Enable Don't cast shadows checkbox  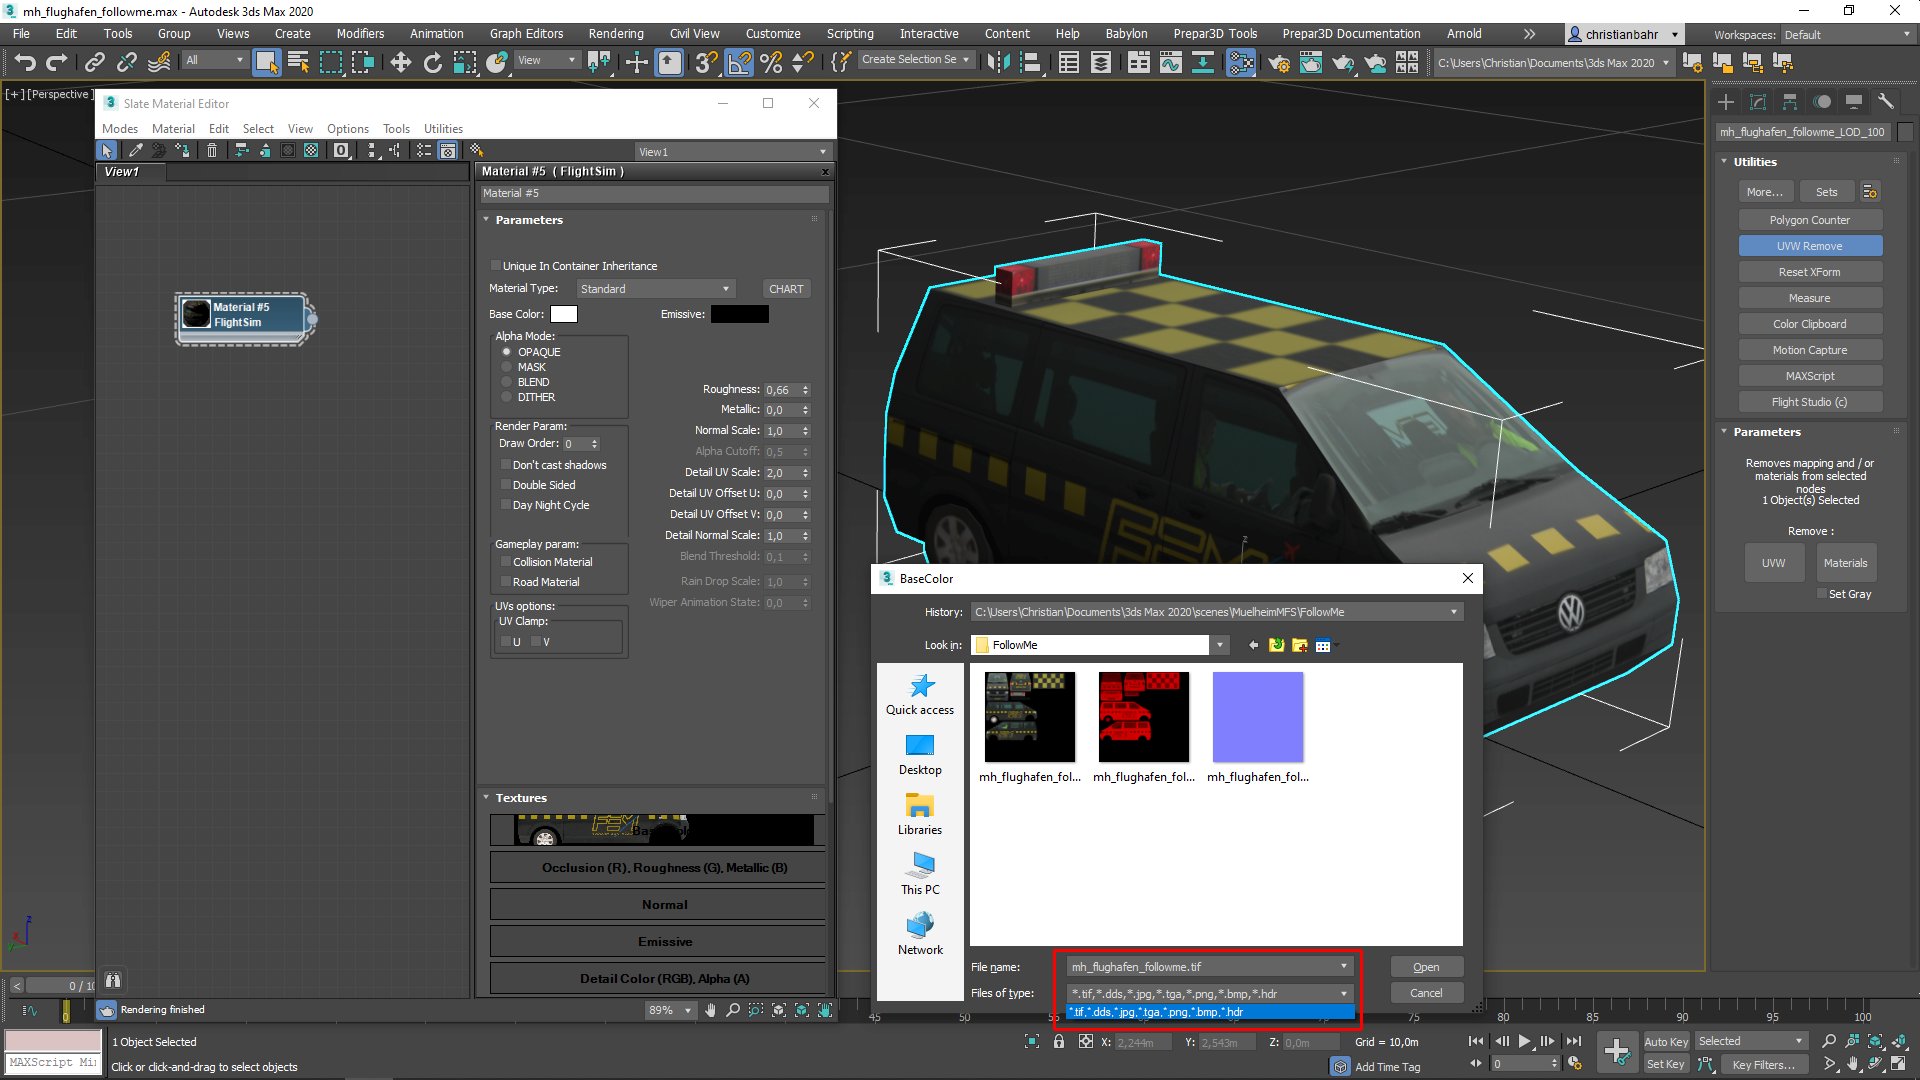[x=506, y=465]
